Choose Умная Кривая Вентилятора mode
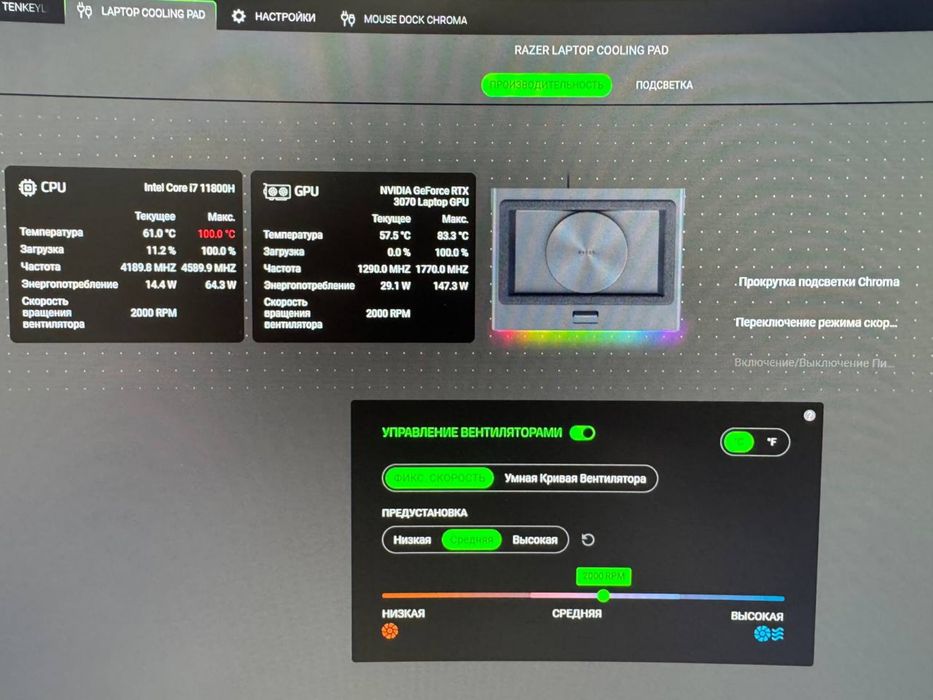Screen dimensions: 933x700 [575, 479]
